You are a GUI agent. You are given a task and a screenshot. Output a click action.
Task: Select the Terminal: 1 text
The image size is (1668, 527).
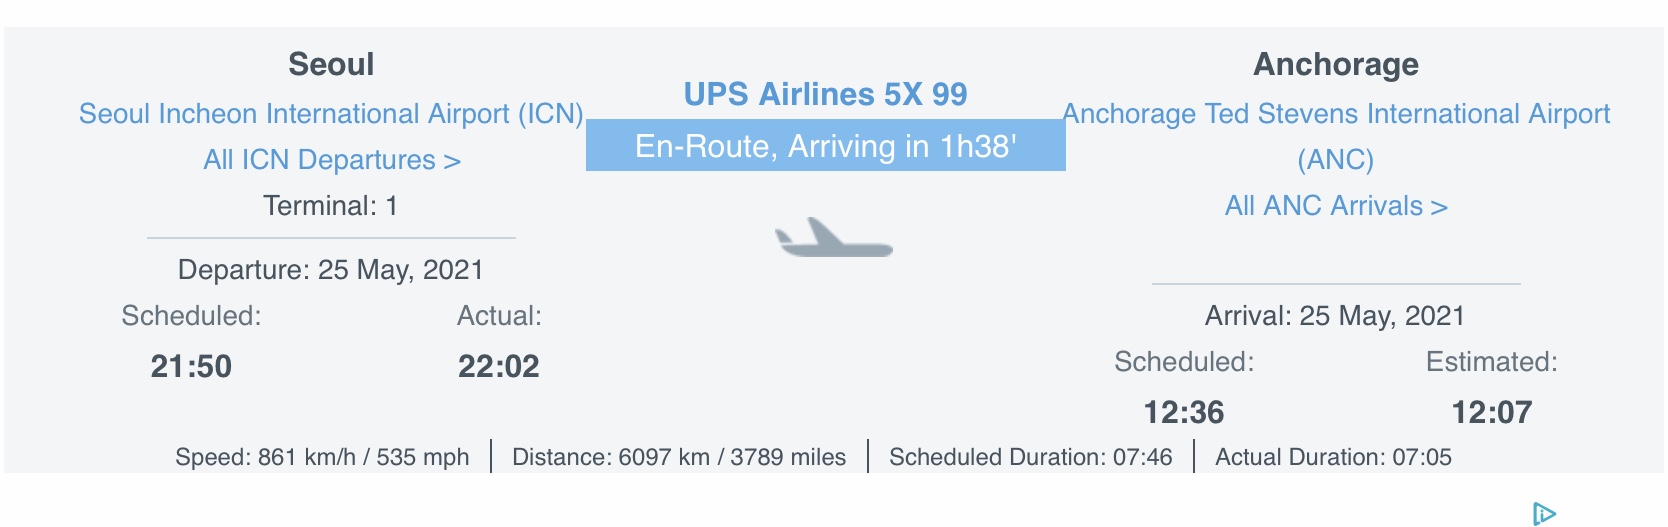point(331,206)
